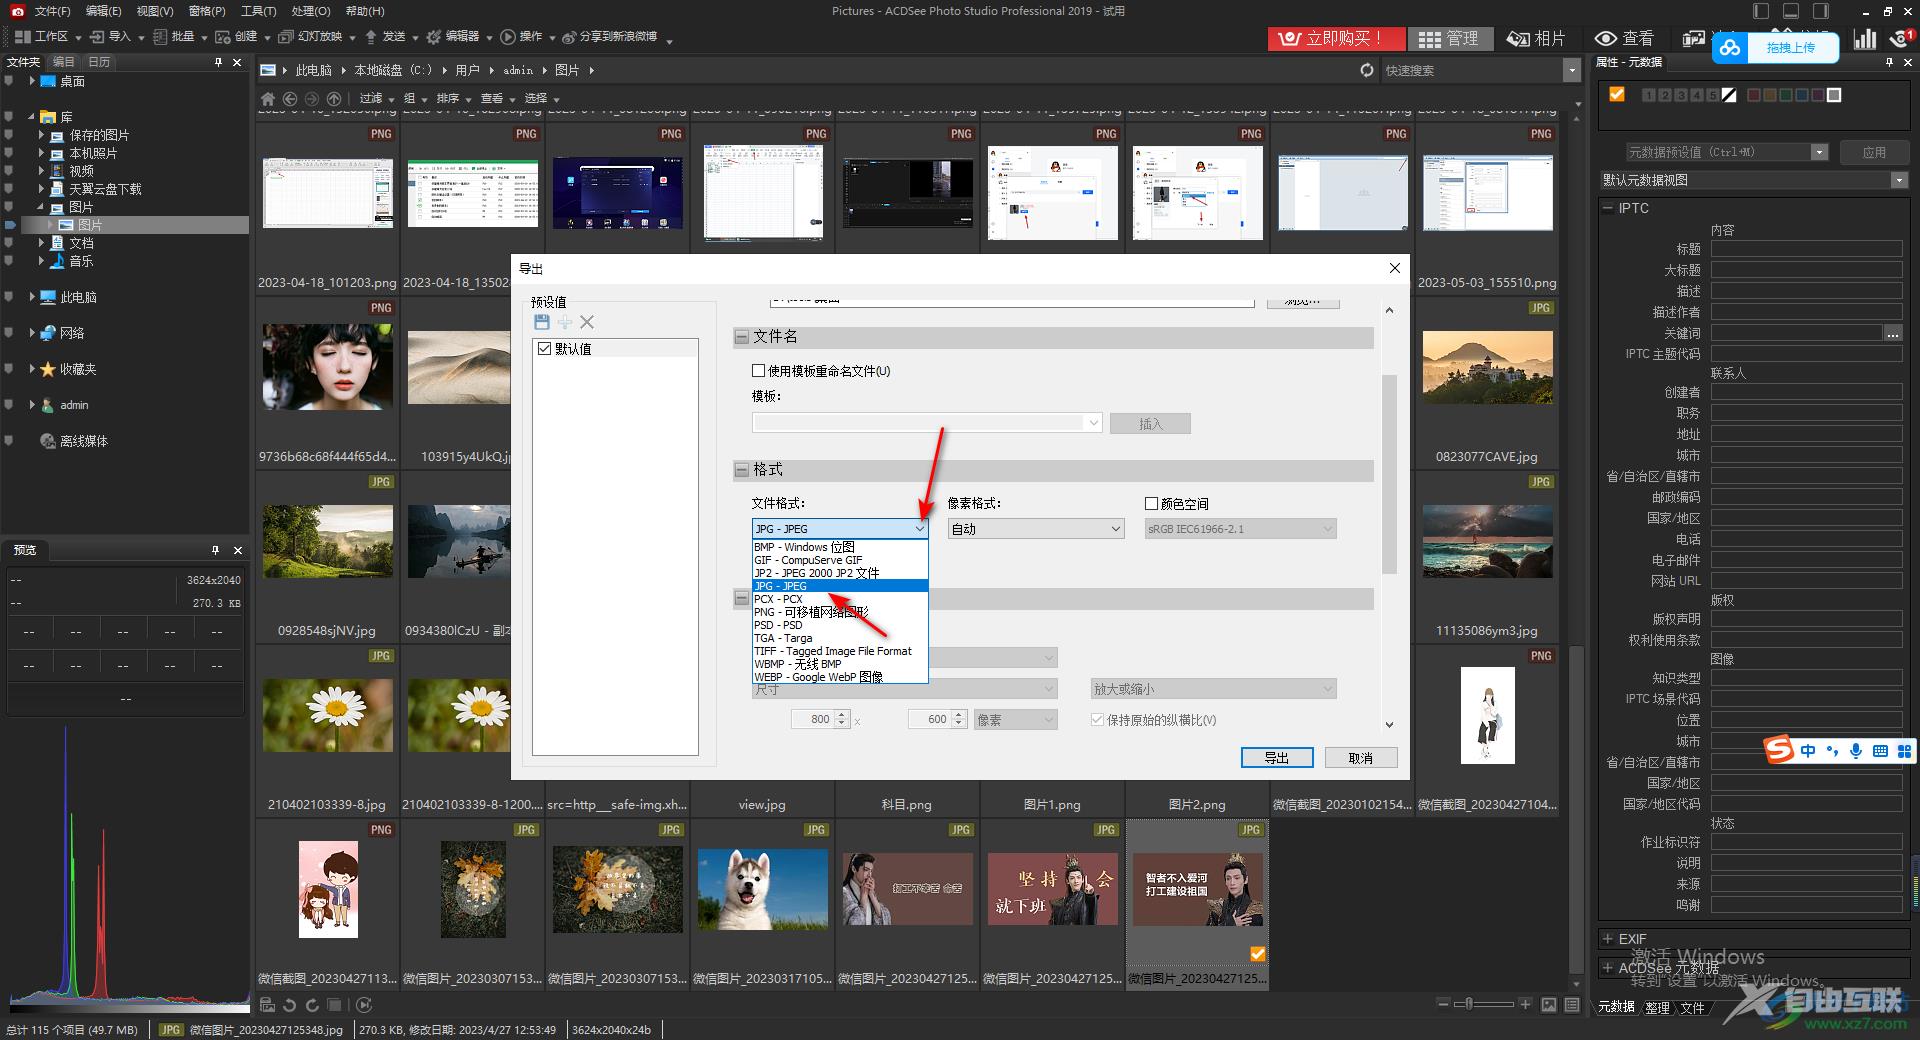Viewport: 1920px width, 1040px height.
Task: Refresh the file list
Action: 1367,70
